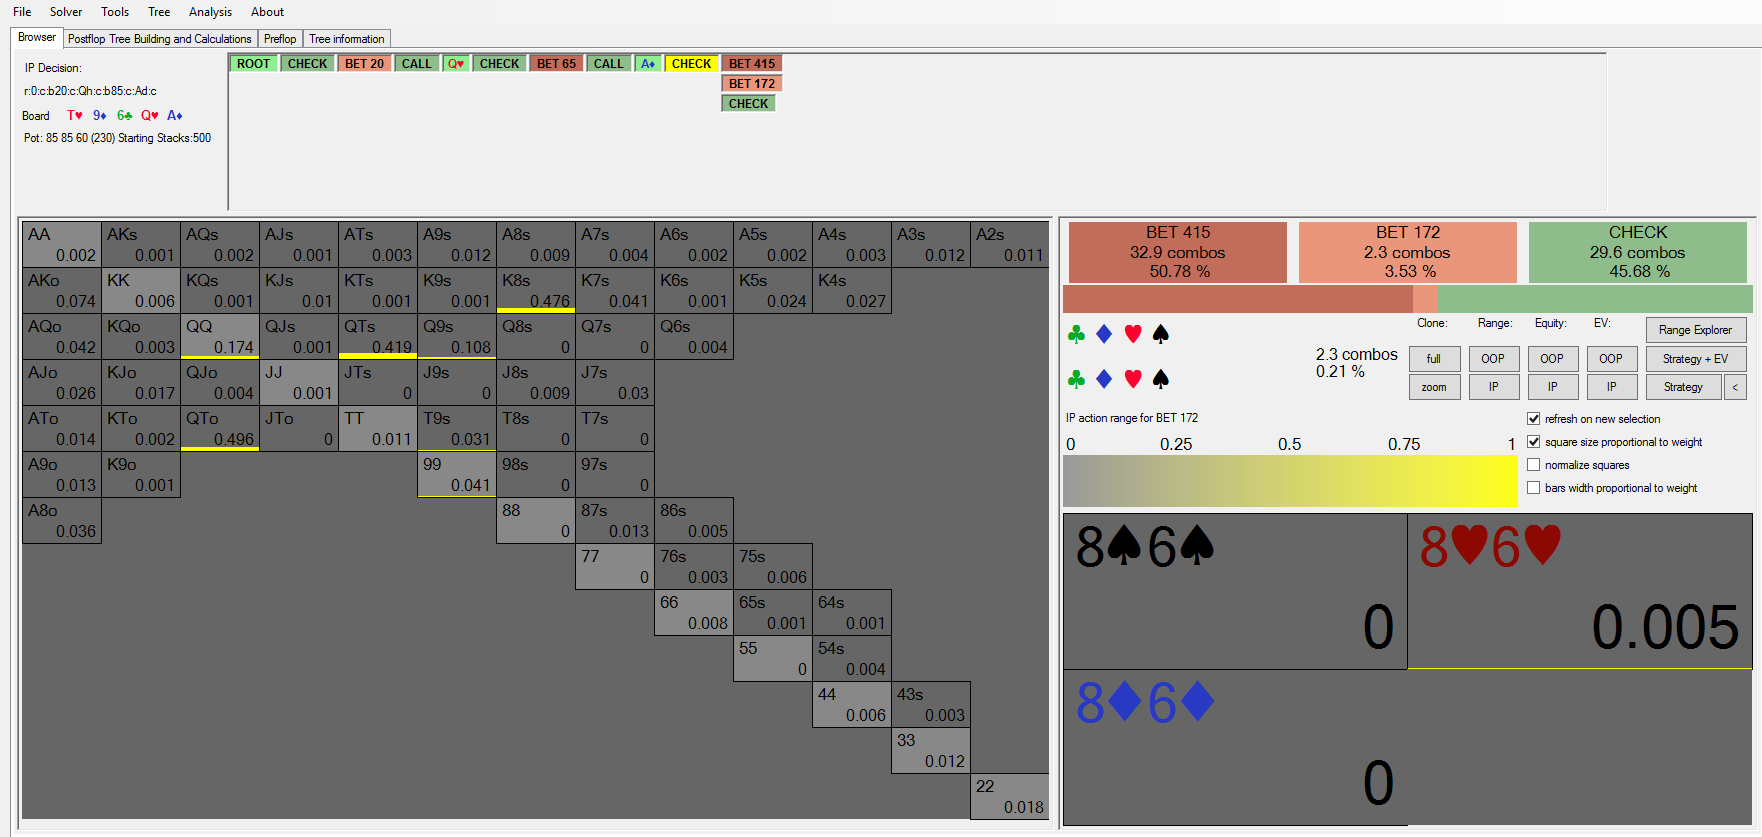The width and height of the screenshot is (1762, 837).
Task: Select the green CHECK node below BET 172
Action: [749, 104]
